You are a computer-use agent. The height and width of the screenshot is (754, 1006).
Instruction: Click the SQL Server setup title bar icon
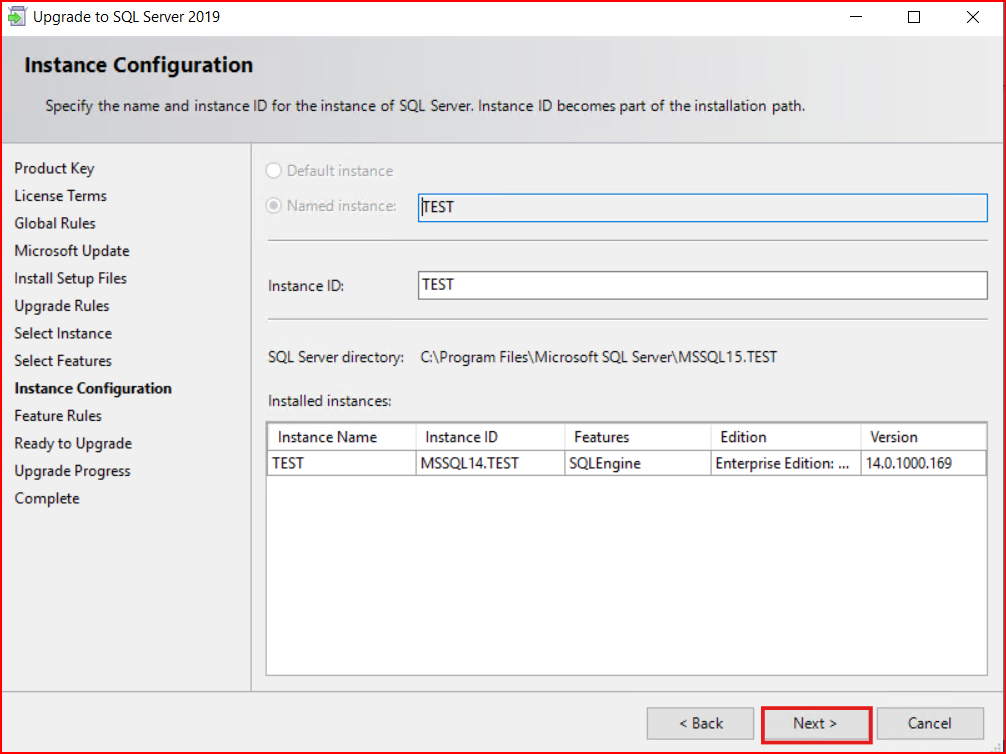tap(17, 17)
